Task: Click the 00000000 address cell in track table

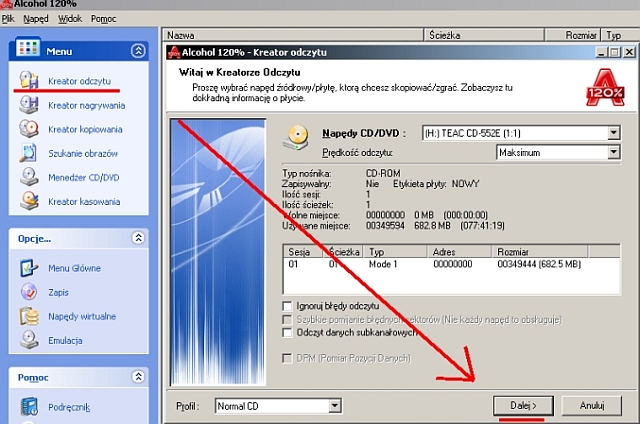Action: coord(453,264)
